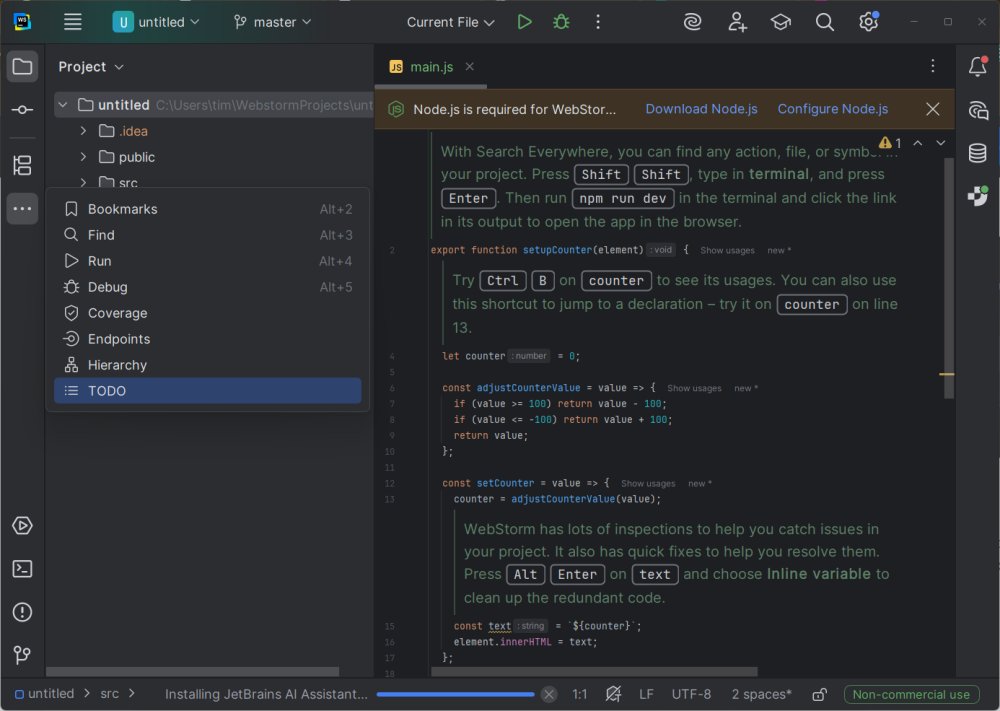This screenshot has height=711, width=1000.
Task: Click the AI Assistant installation progress bar
Action: [x=457, y=694]
